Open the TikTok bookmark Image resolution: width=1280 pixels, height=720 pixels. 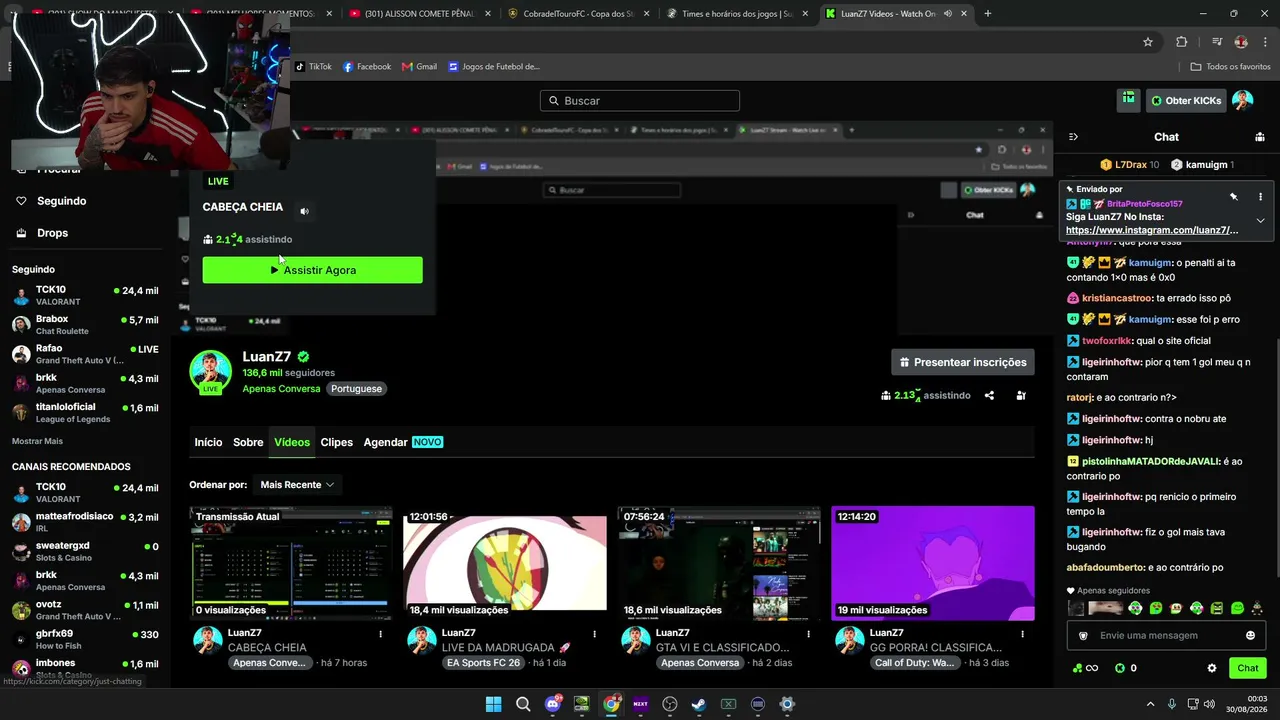313,67
